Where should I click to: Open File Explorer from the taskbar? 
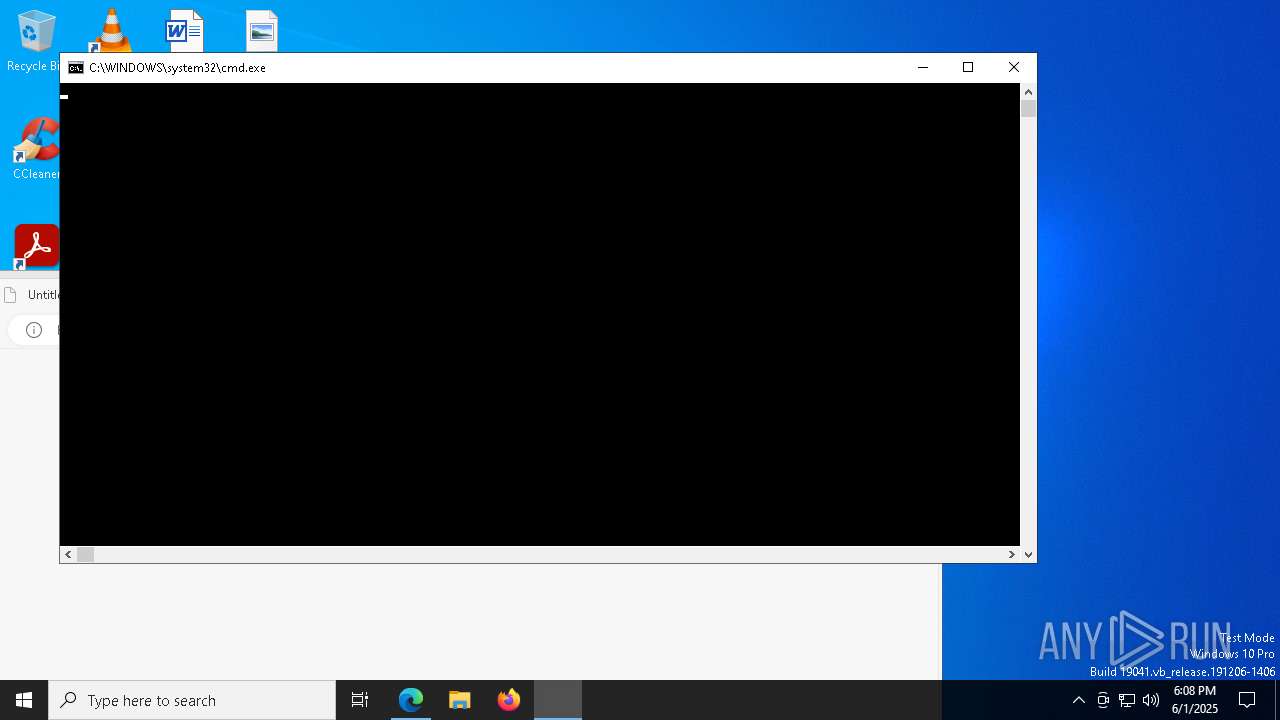coord(460,700)
